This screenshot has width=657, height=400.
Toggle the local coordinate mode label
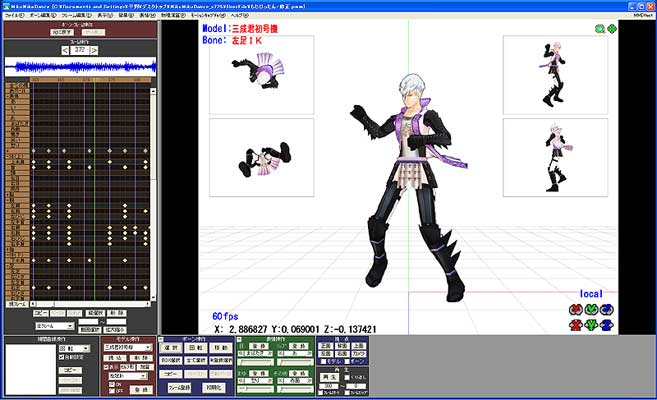pos(591,294)
